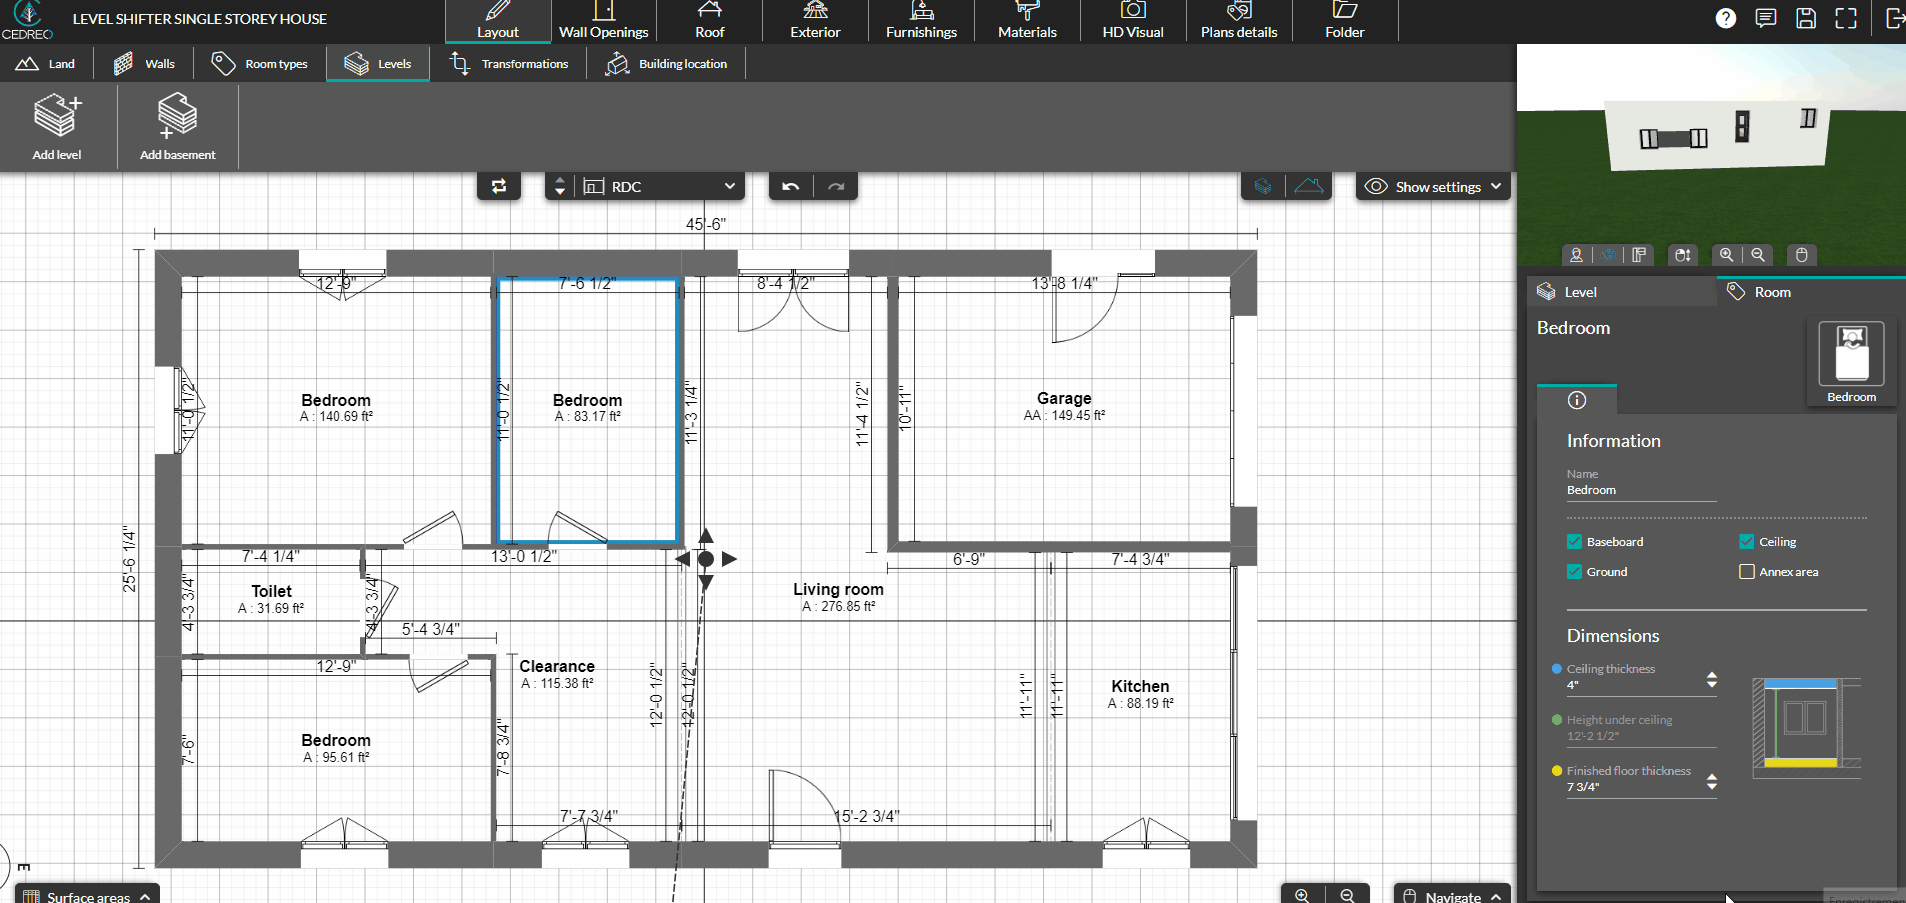Click the roof outline display icon
This screenshot has width=1906, height=903.
[1308, 186]
